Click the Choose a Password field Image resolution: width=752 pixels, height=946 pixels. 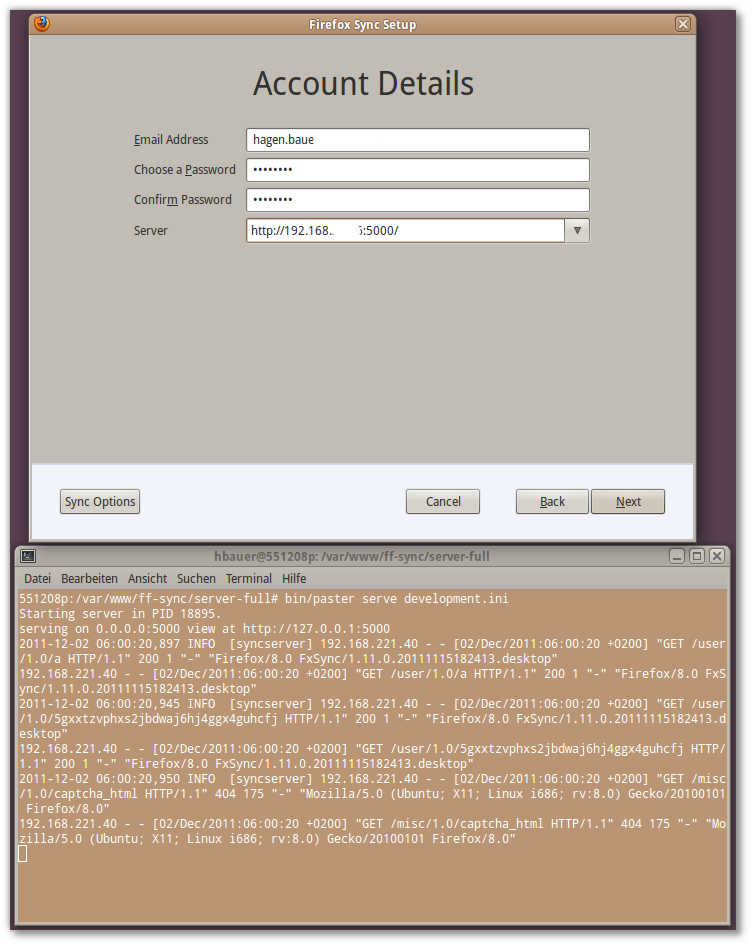click(418, 170)
